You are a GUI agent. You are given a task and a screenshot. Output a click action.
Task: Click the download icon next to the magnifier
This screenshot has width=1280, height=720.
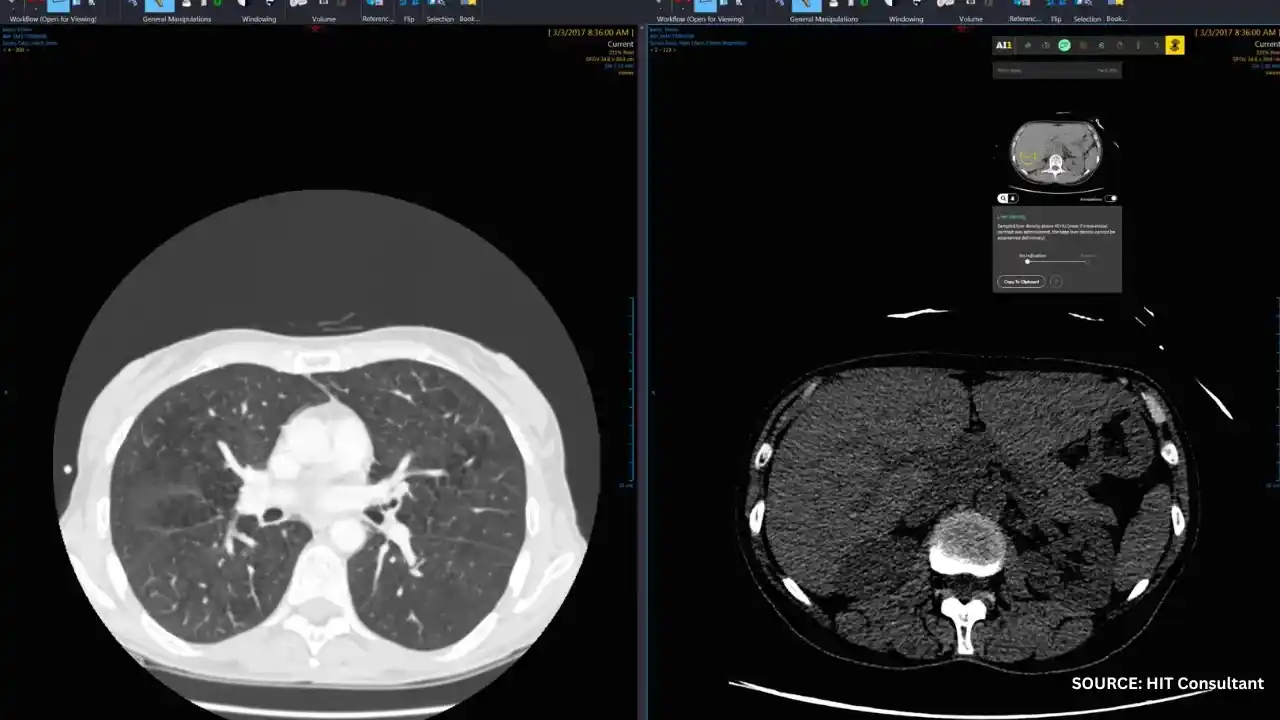[x=1013, y=198]
